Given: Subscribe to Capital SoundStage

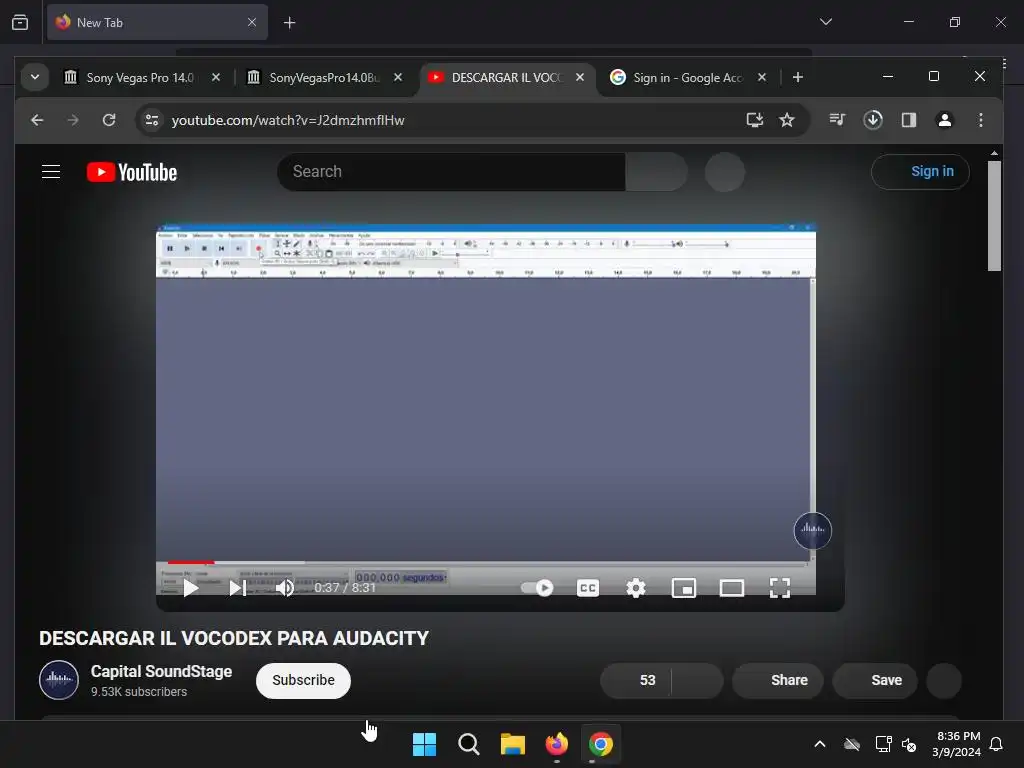Looking at the screenshot, I should [x=303, y=680].
